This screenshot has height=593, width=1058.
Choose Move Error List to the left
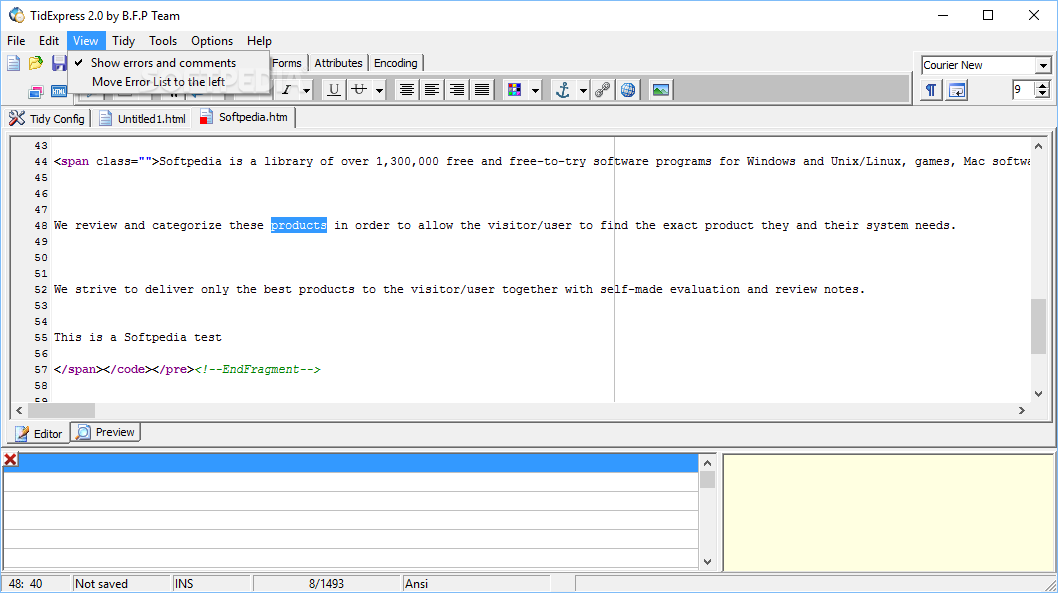159,82
